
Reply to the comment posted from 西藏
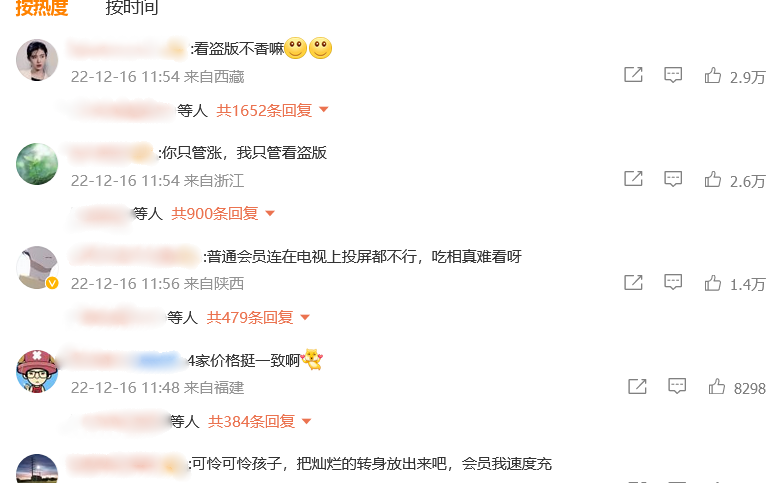673,75
